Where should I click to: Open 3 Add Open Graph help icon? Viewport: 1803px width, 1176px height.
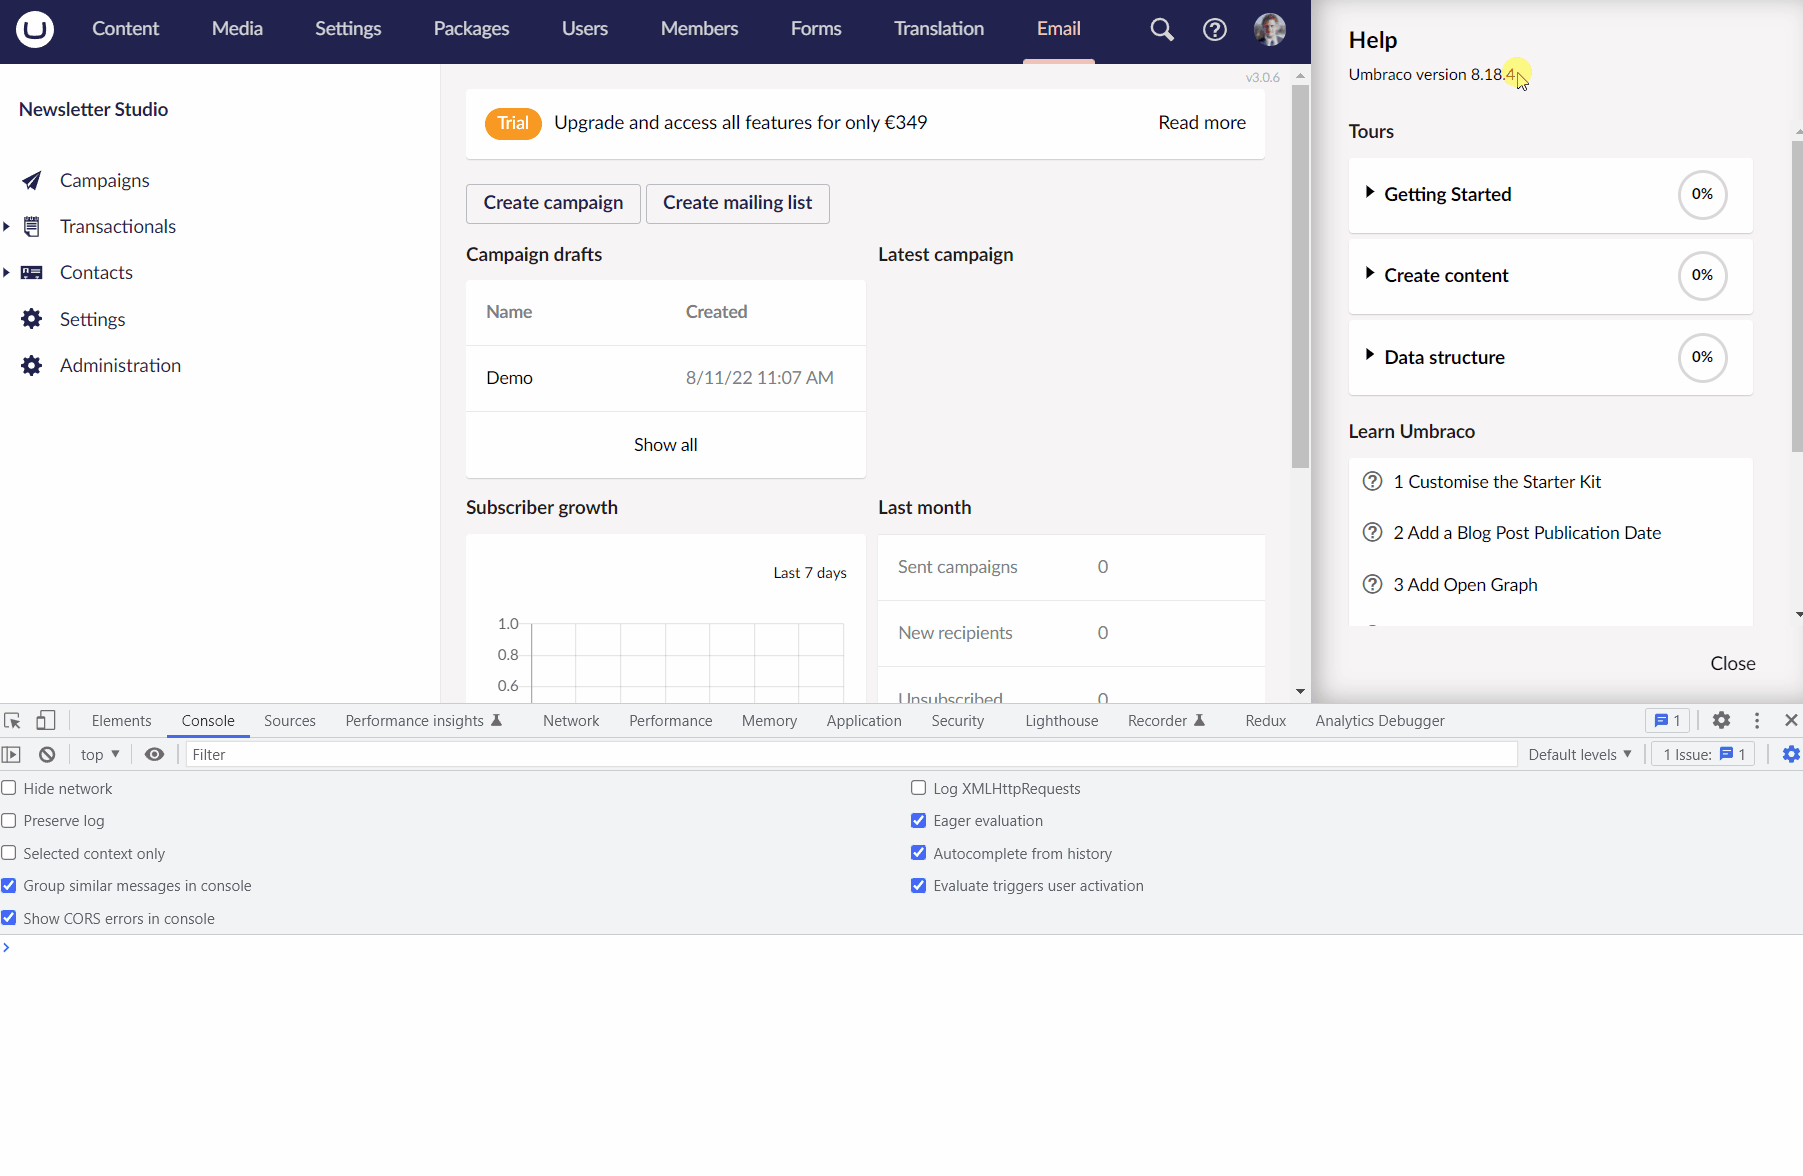coord(1373,585)
